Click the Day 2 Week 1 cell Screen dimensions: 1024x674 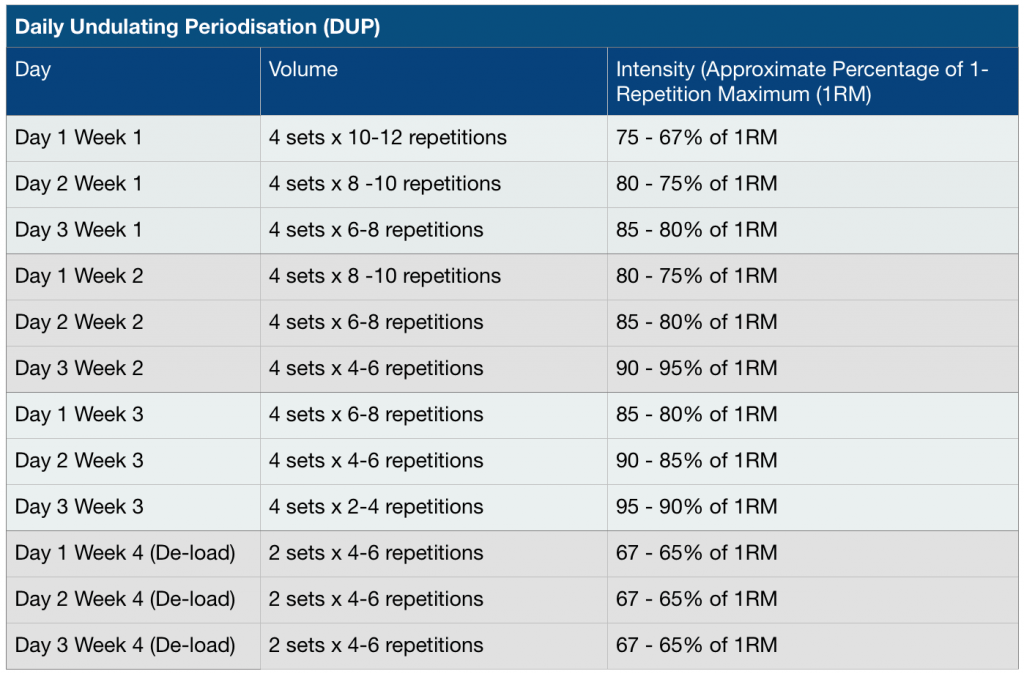pyautogui.click(x=79, y=184)
